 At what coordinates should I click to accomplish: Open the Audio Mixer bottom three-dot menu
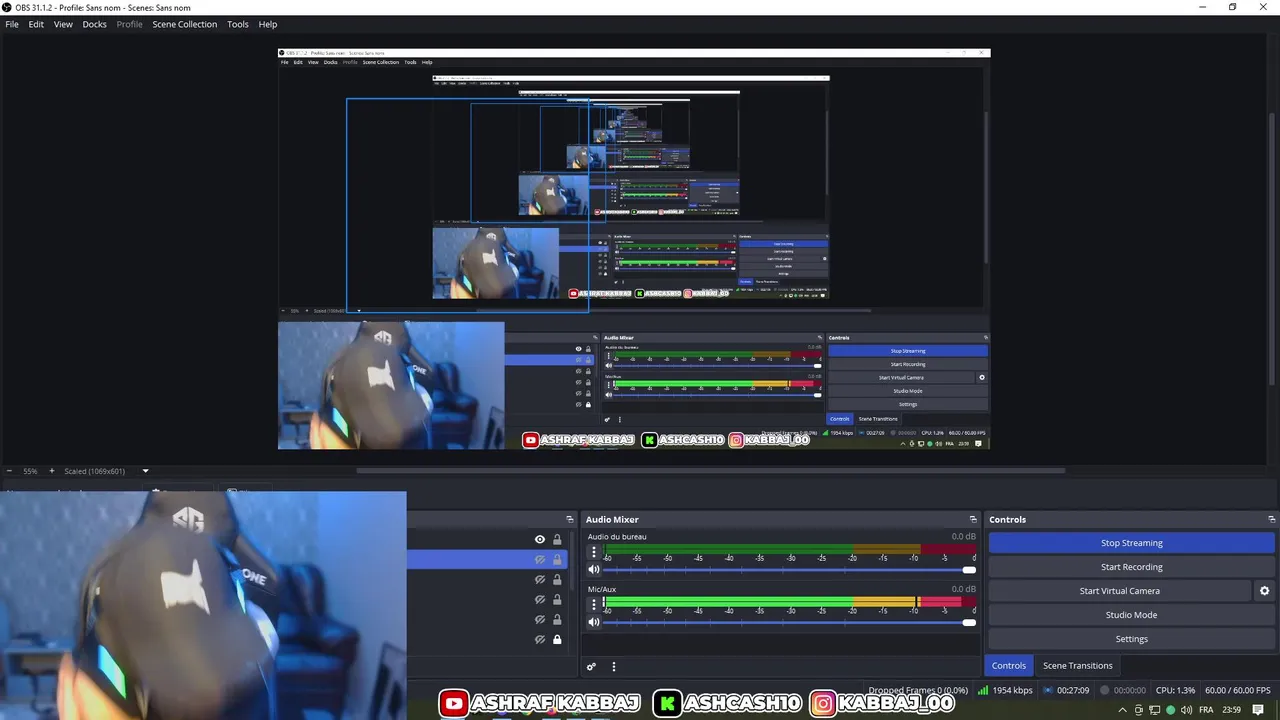tap(614, 666)
